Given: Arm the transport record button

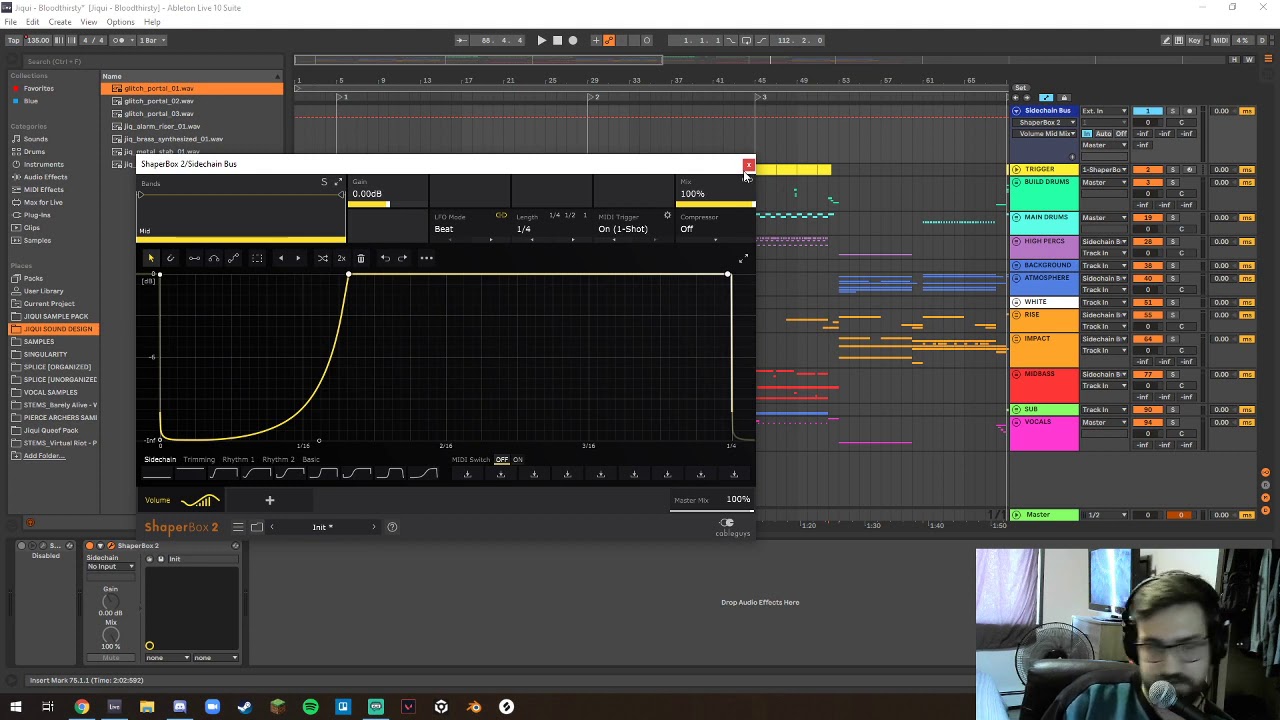Looking at the screenshot, I should (x=573, y=40).
